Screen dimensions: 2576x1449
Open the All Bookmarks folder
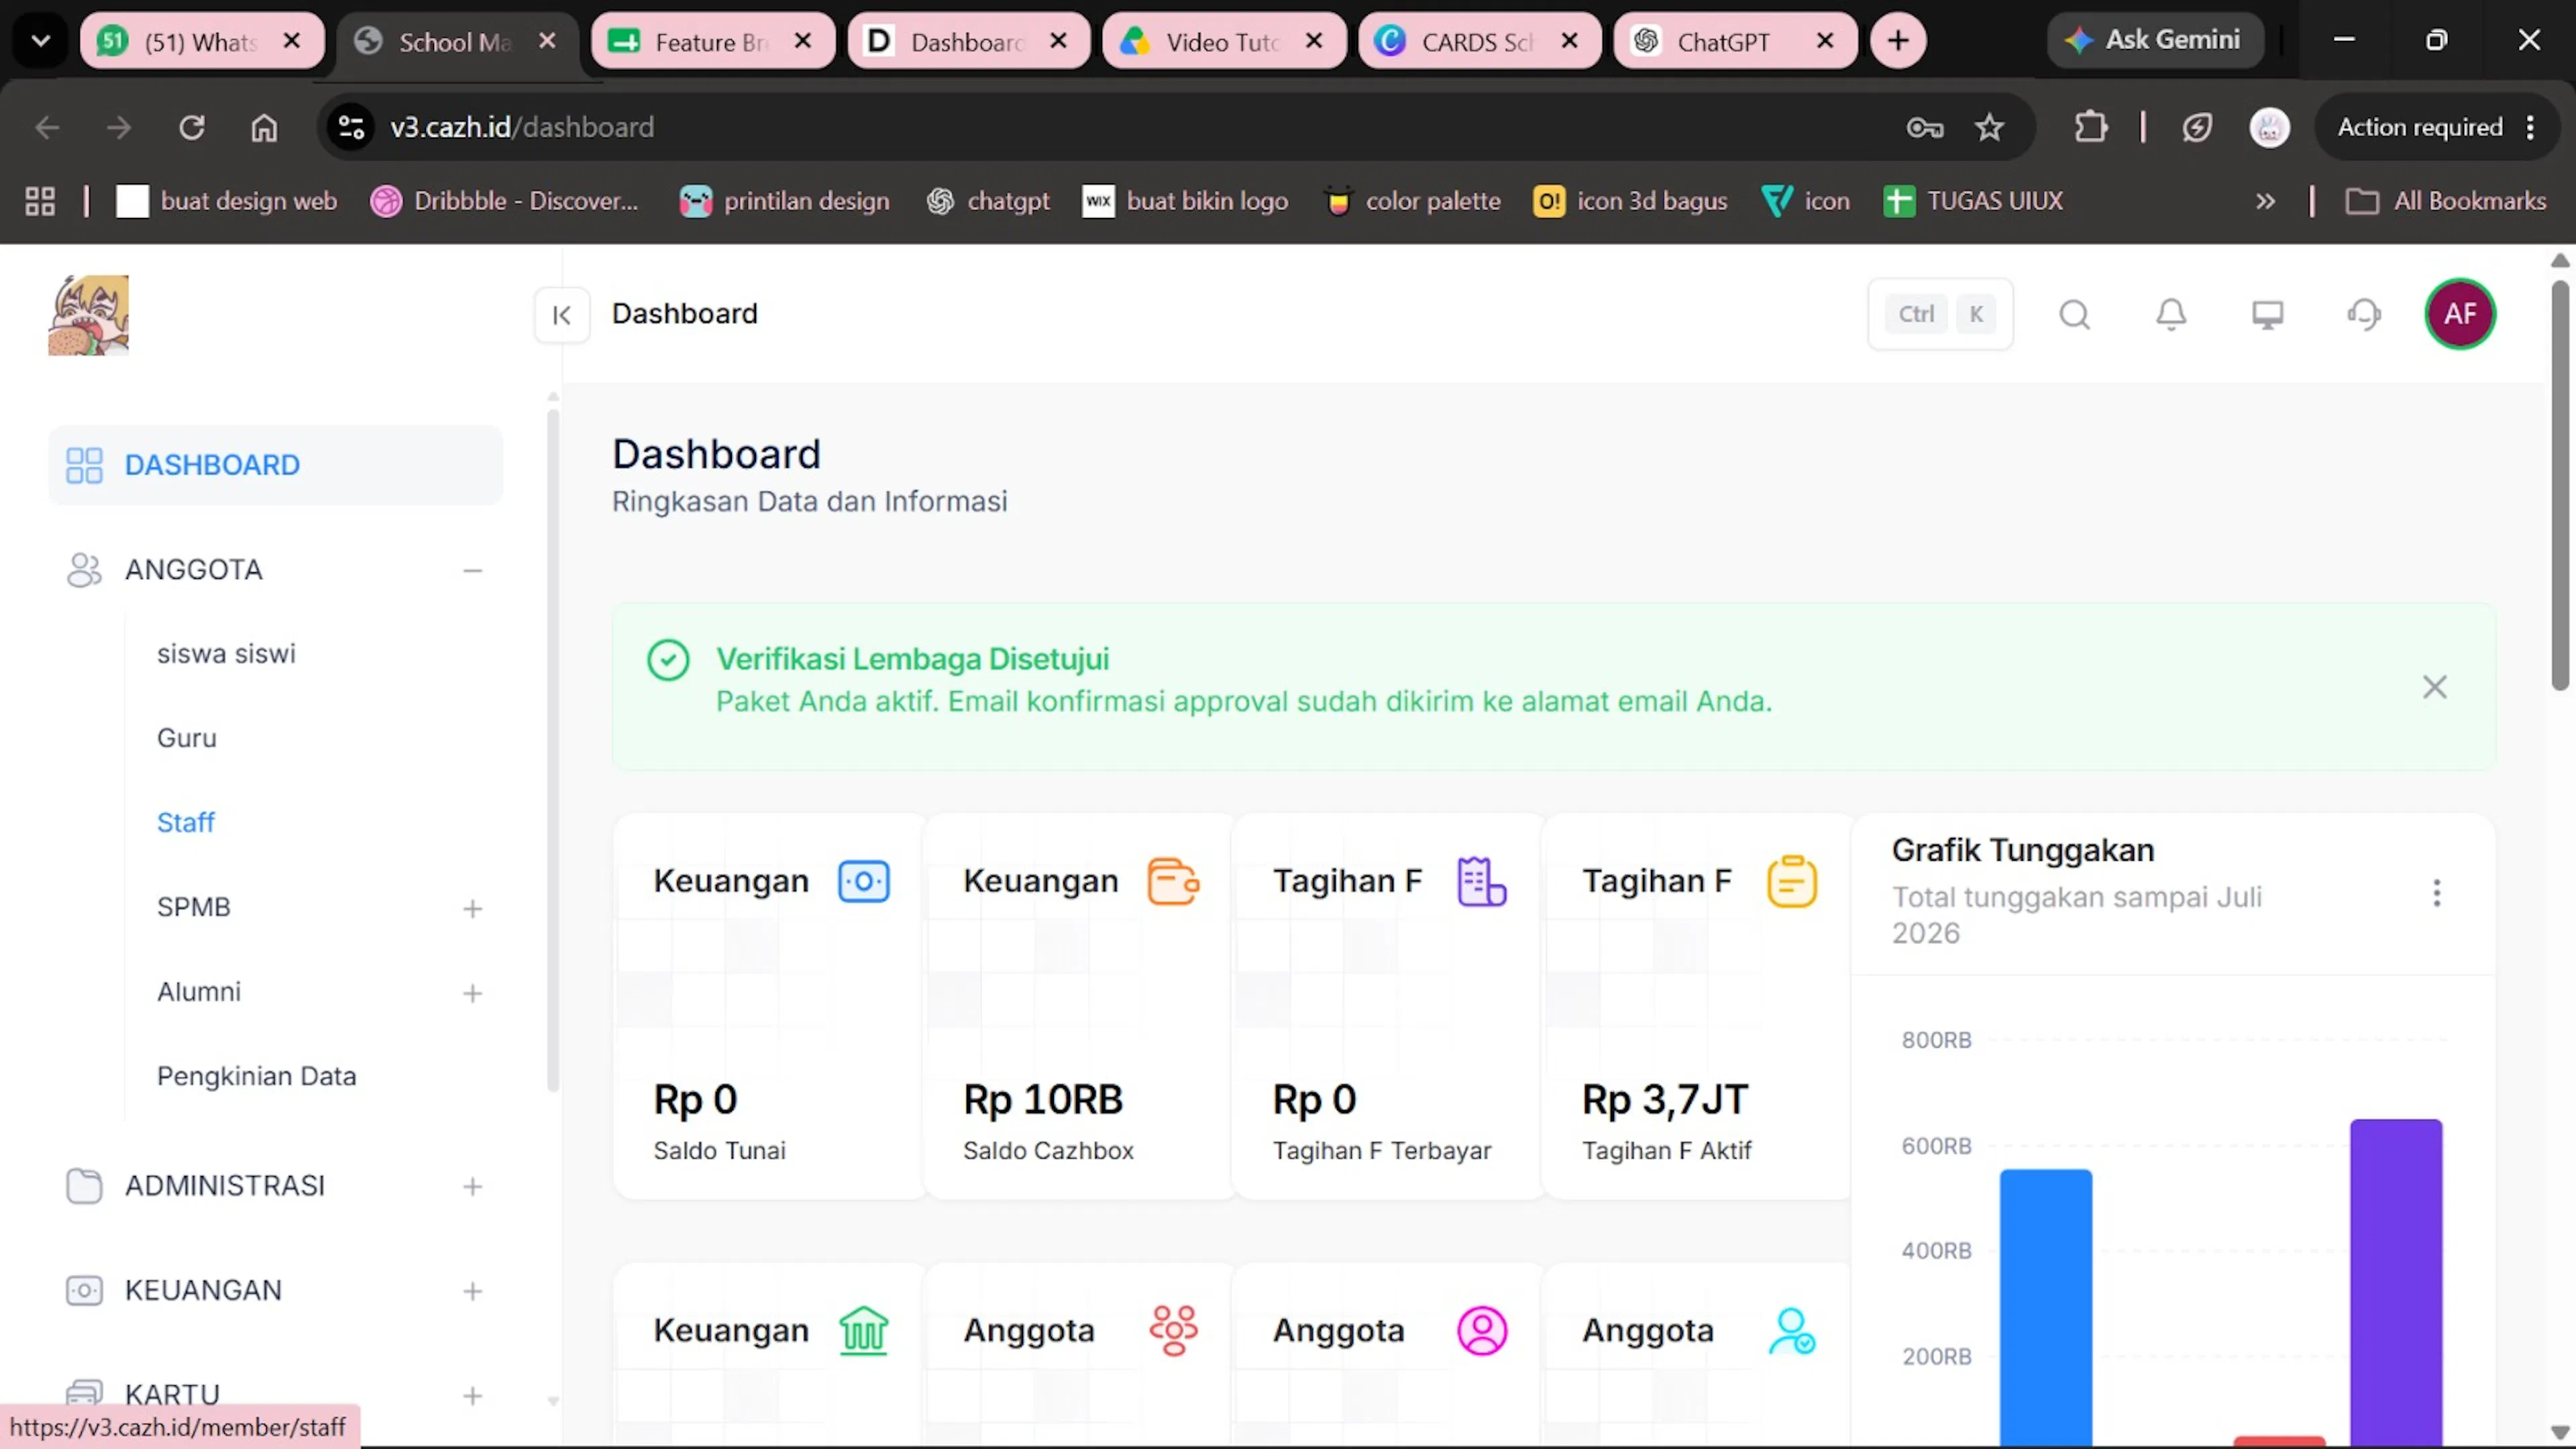(2446, 201)
